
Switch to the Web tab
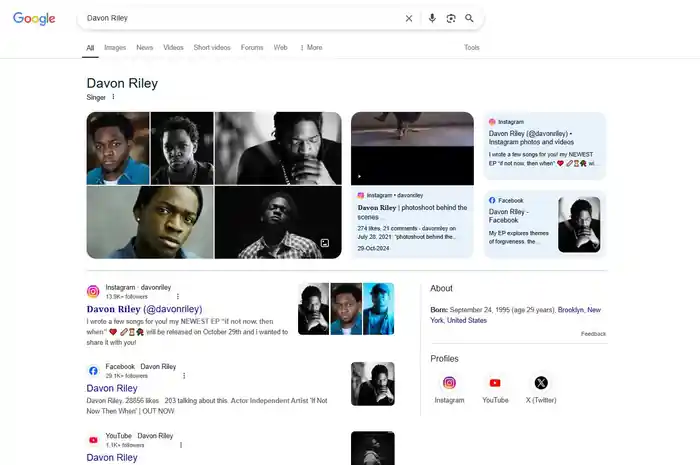point(280,47)
